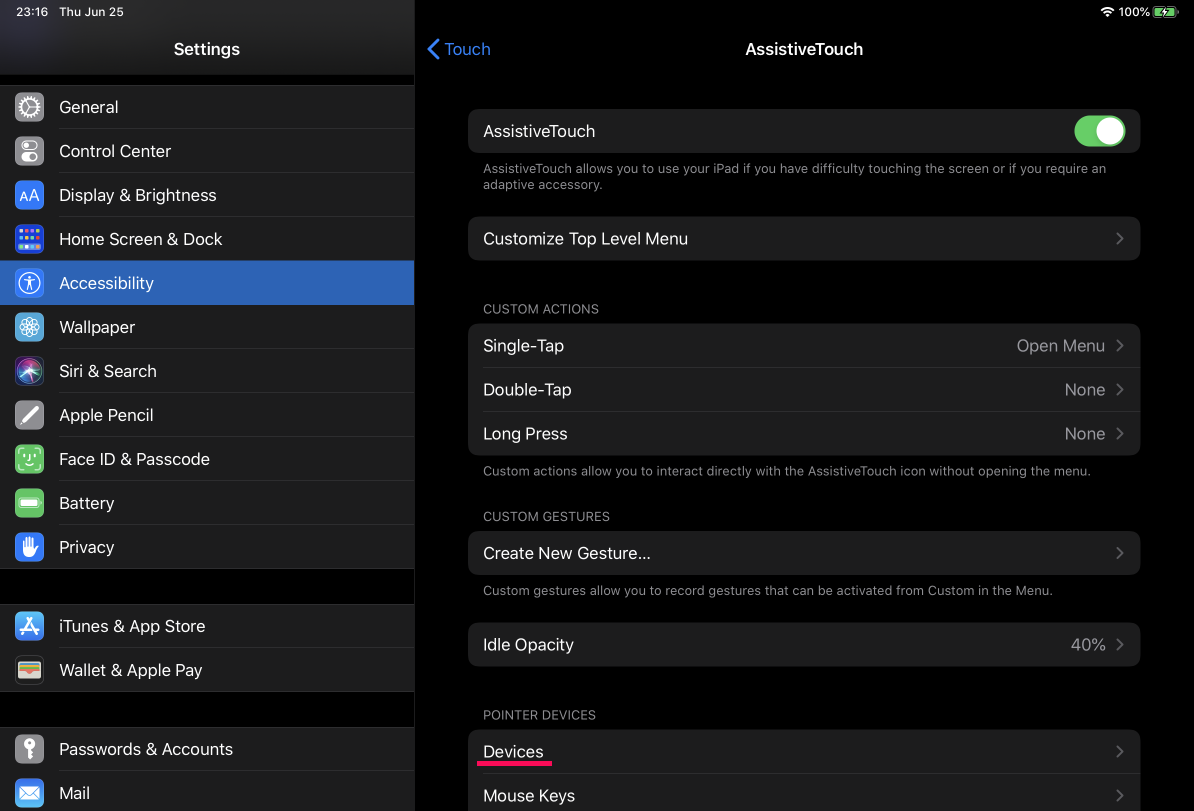Open Long Press action chevron
Image resolution: width=1194 pixels, height=811 pixels.
pos(1119,434)
